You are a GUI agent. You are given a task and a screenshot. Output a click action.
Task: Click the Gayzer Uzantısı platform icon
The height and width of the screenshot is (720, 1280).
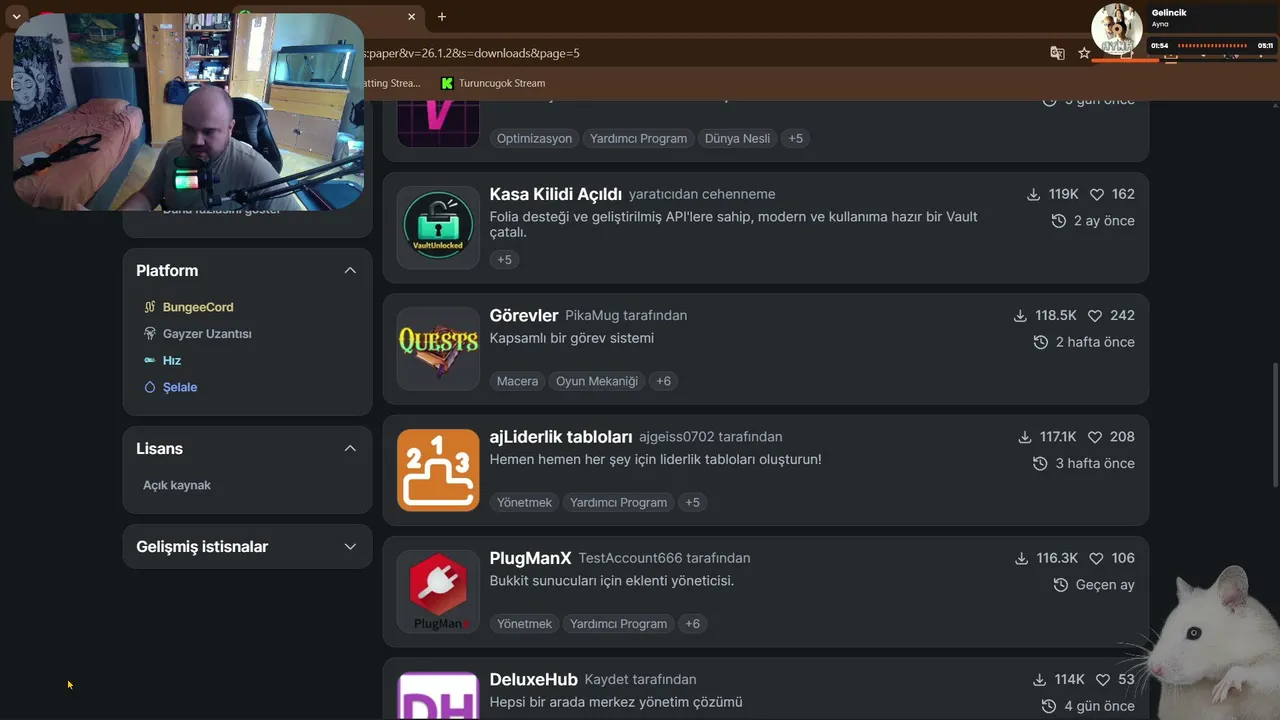(x=150, y=334)
